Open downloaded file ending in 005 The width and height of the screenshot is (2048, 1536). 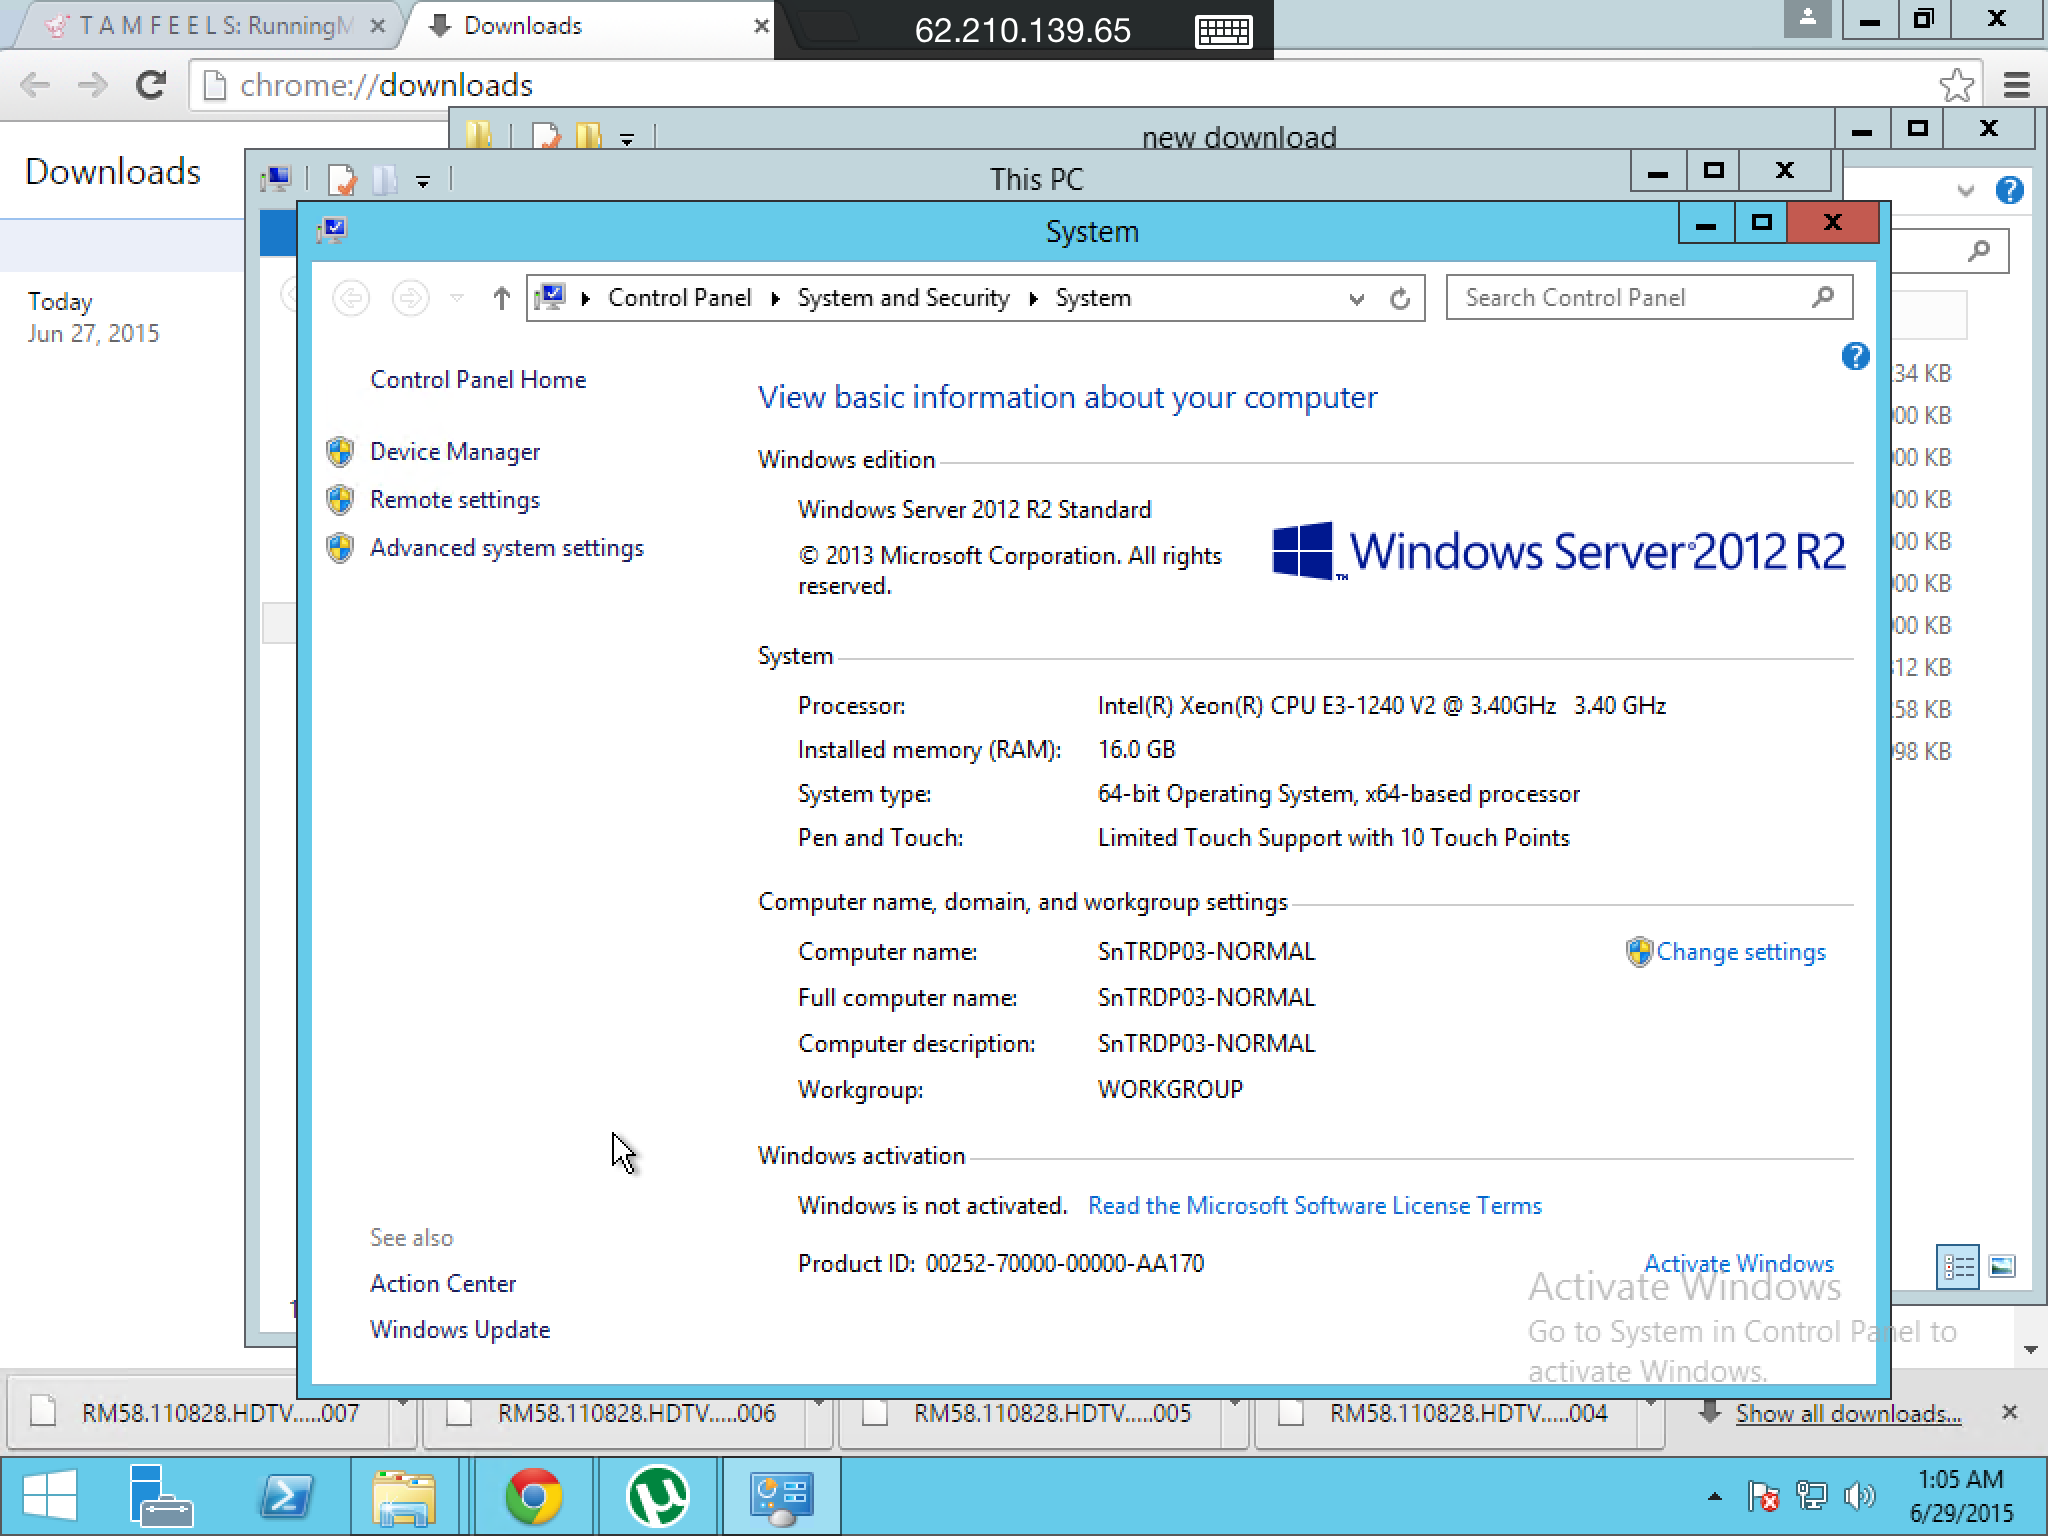[x=1031, y=1413]
